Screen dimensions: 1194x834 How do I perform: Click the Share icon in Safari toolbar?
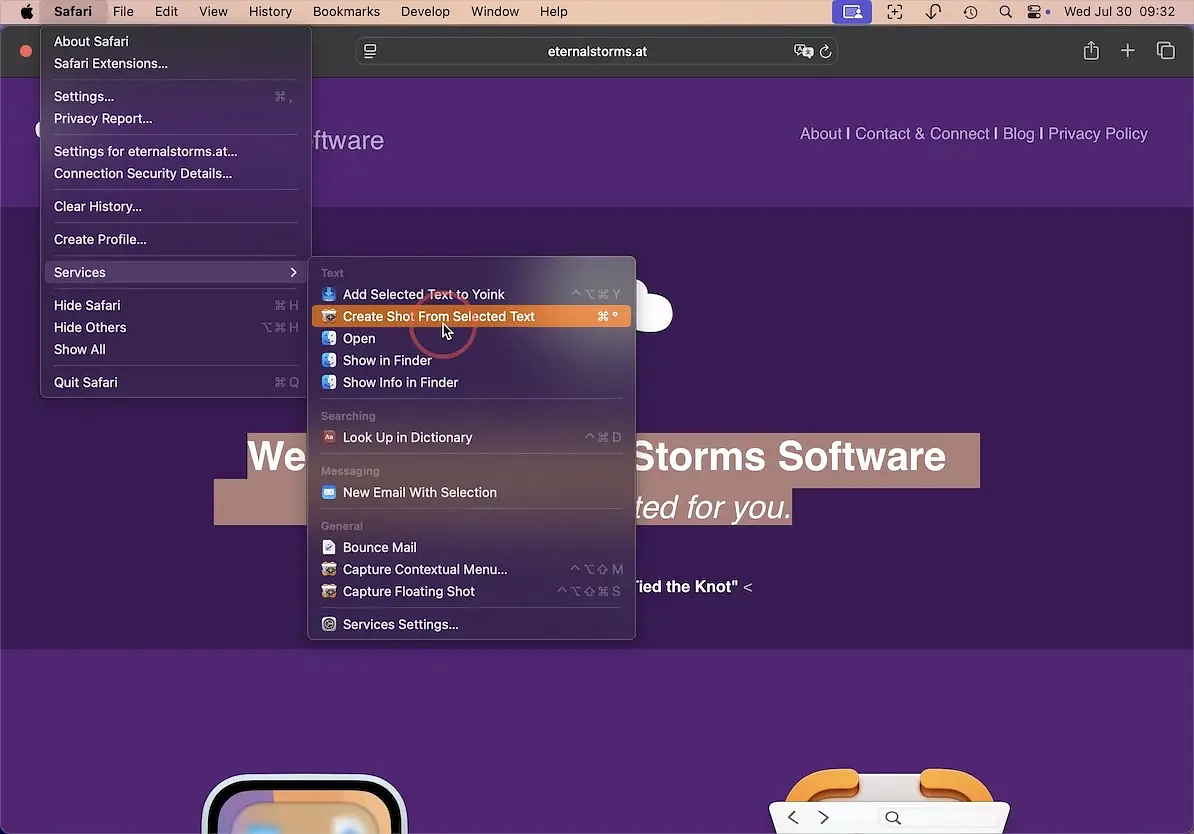(1091, 51)
